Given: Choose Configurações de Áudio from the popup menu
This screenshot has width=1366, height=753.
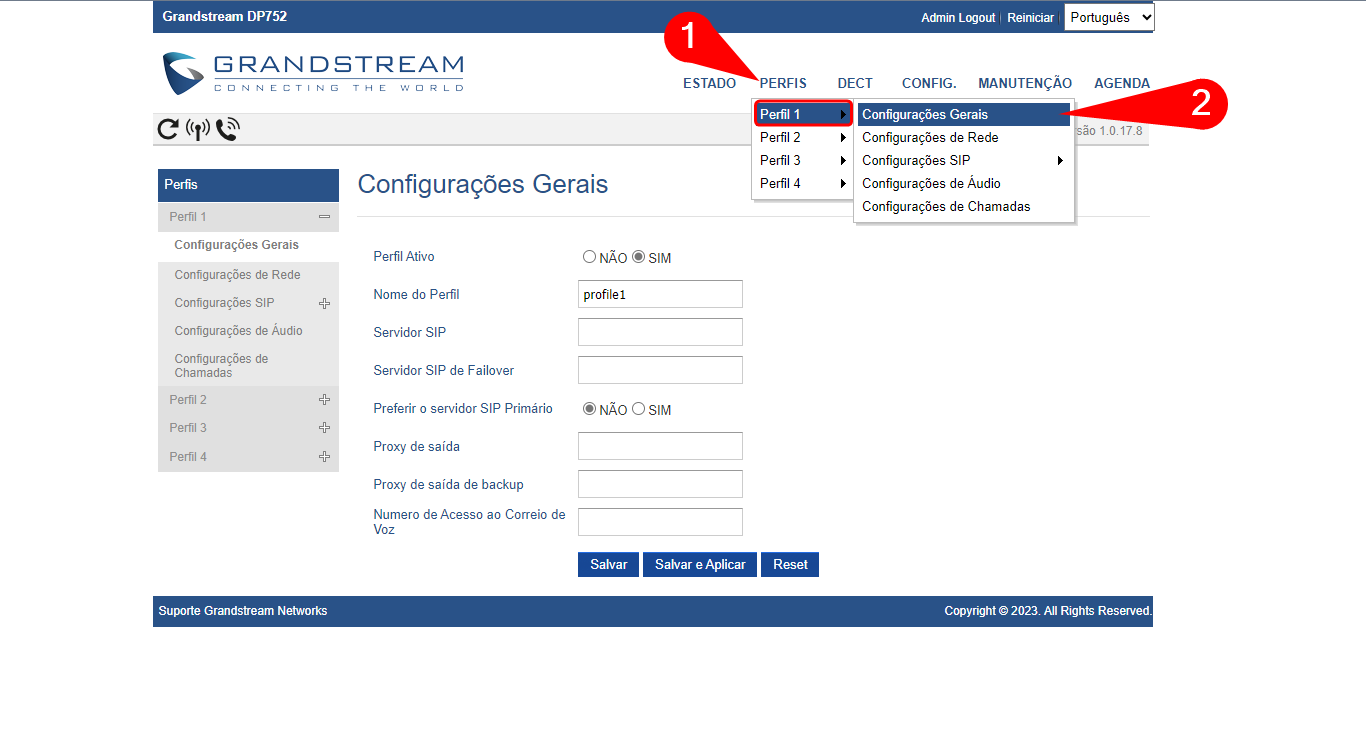Looking at the screenshot, I should (x=931, y=184).
